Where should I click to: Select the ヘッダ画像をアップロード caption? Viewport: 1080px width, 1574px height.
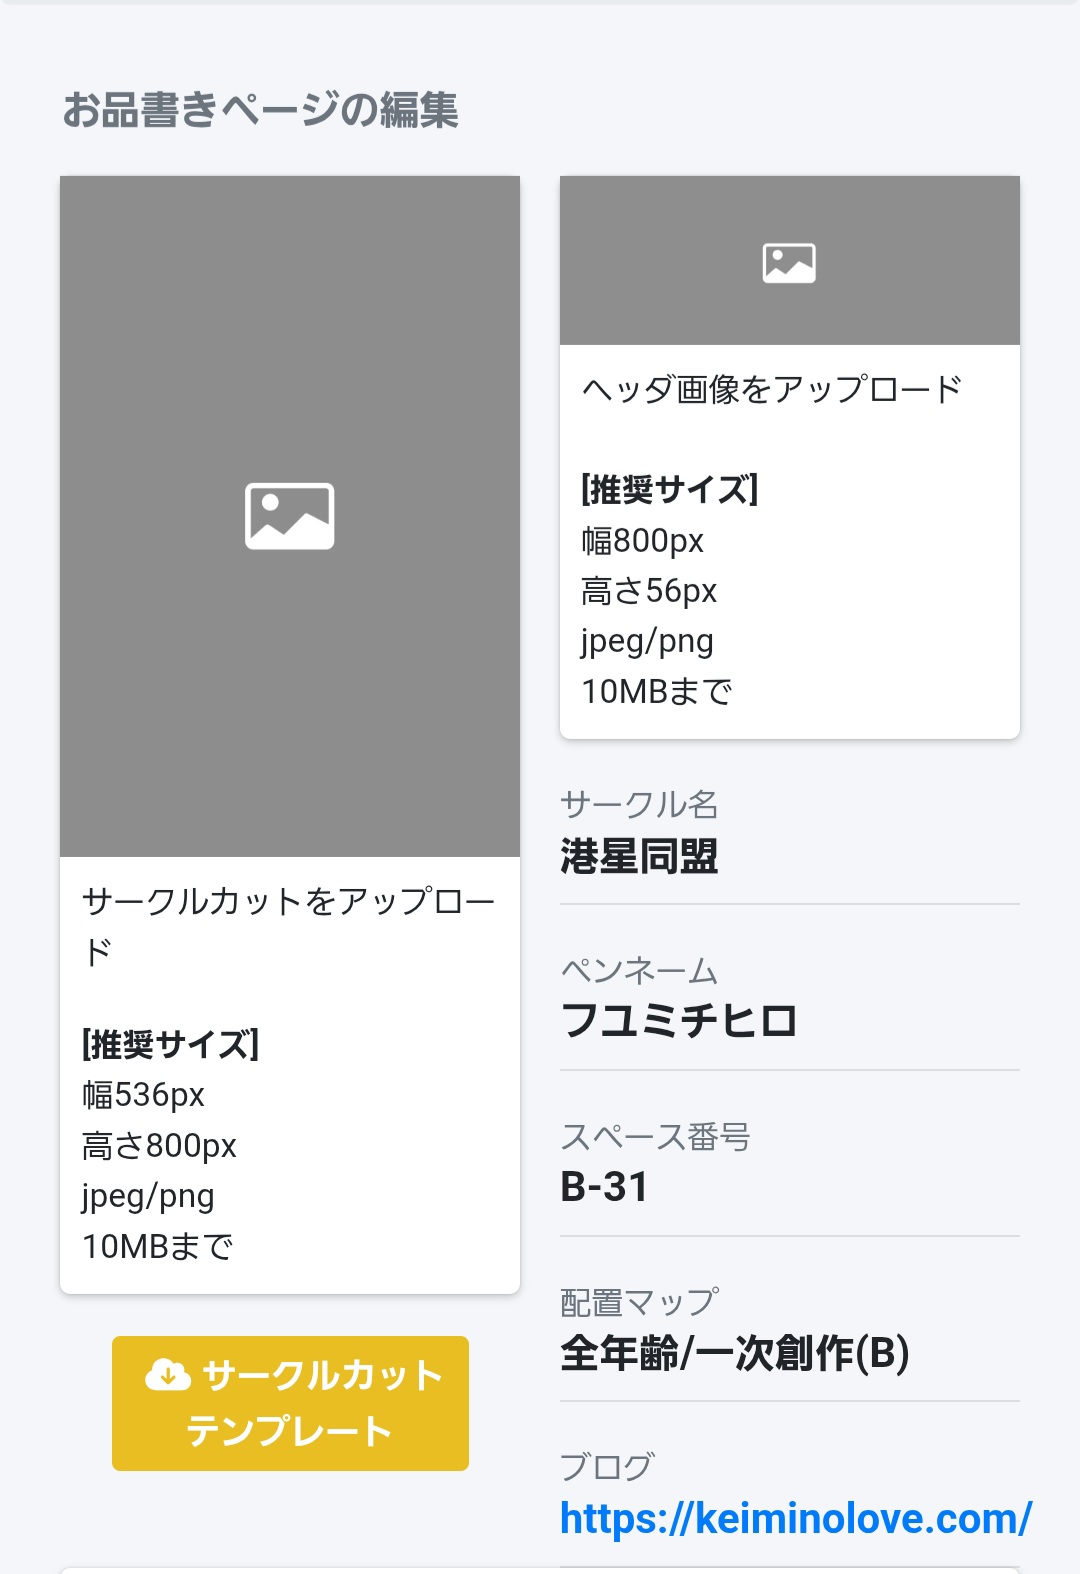point(771,389)
